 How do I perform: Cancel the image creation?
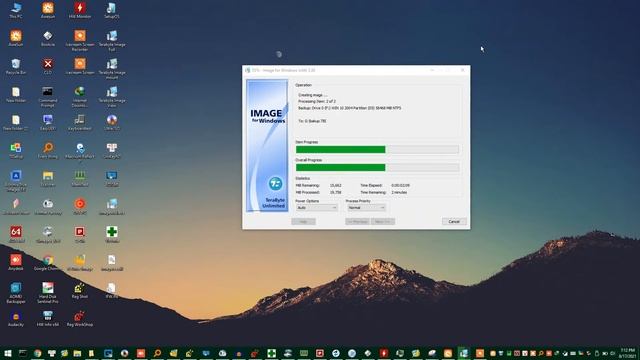pos(454,222)
